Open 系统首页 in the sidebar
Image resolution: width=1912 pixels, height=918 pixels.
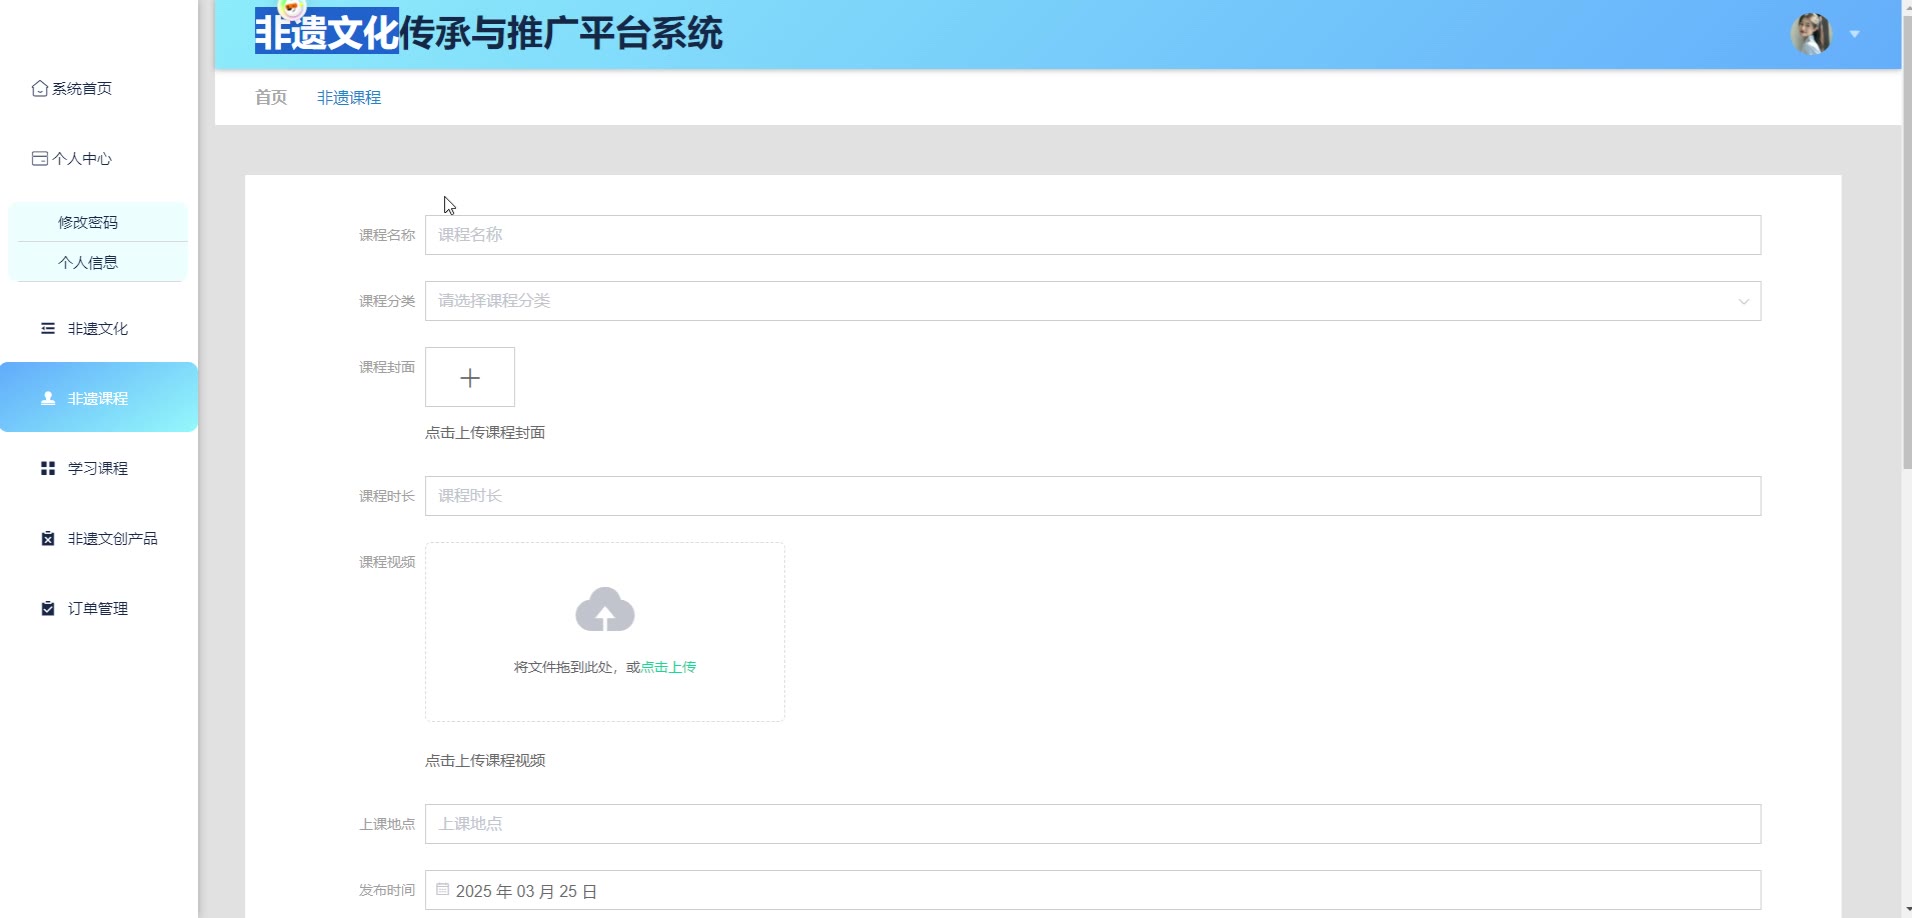tap(99, 89)
